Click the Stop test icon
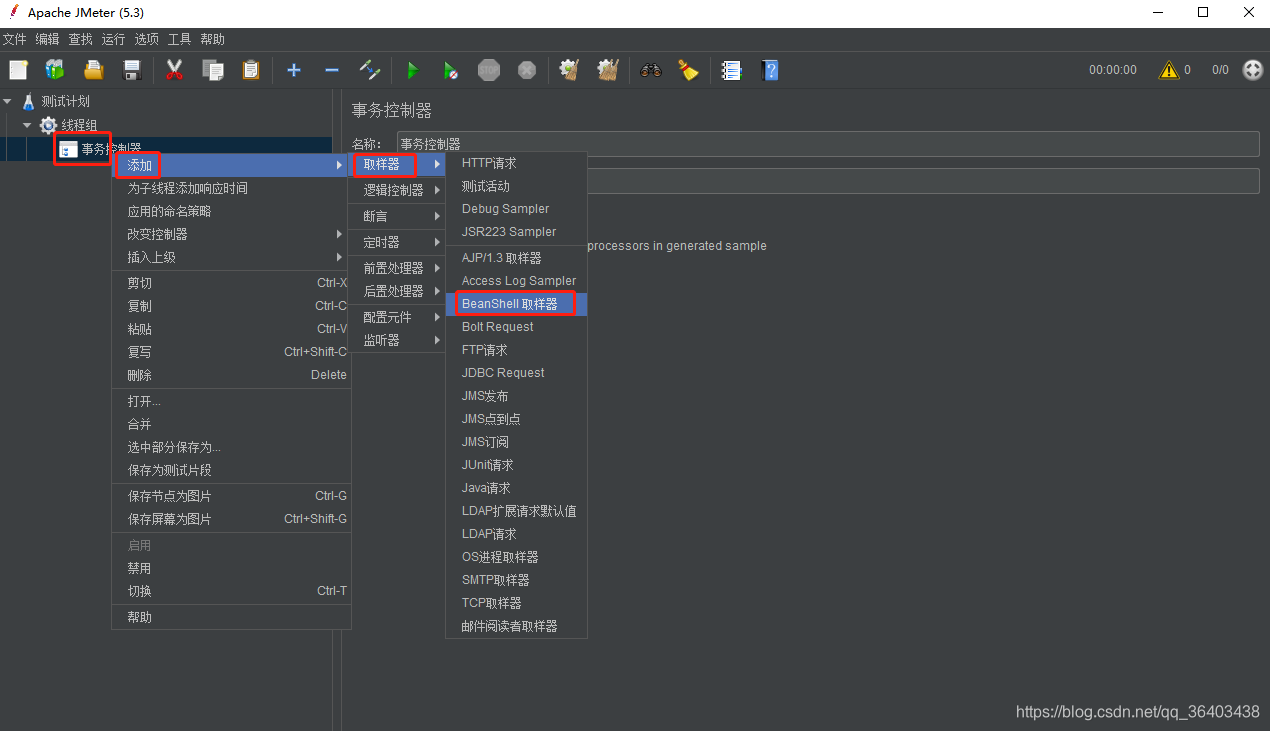 (489, 70)
